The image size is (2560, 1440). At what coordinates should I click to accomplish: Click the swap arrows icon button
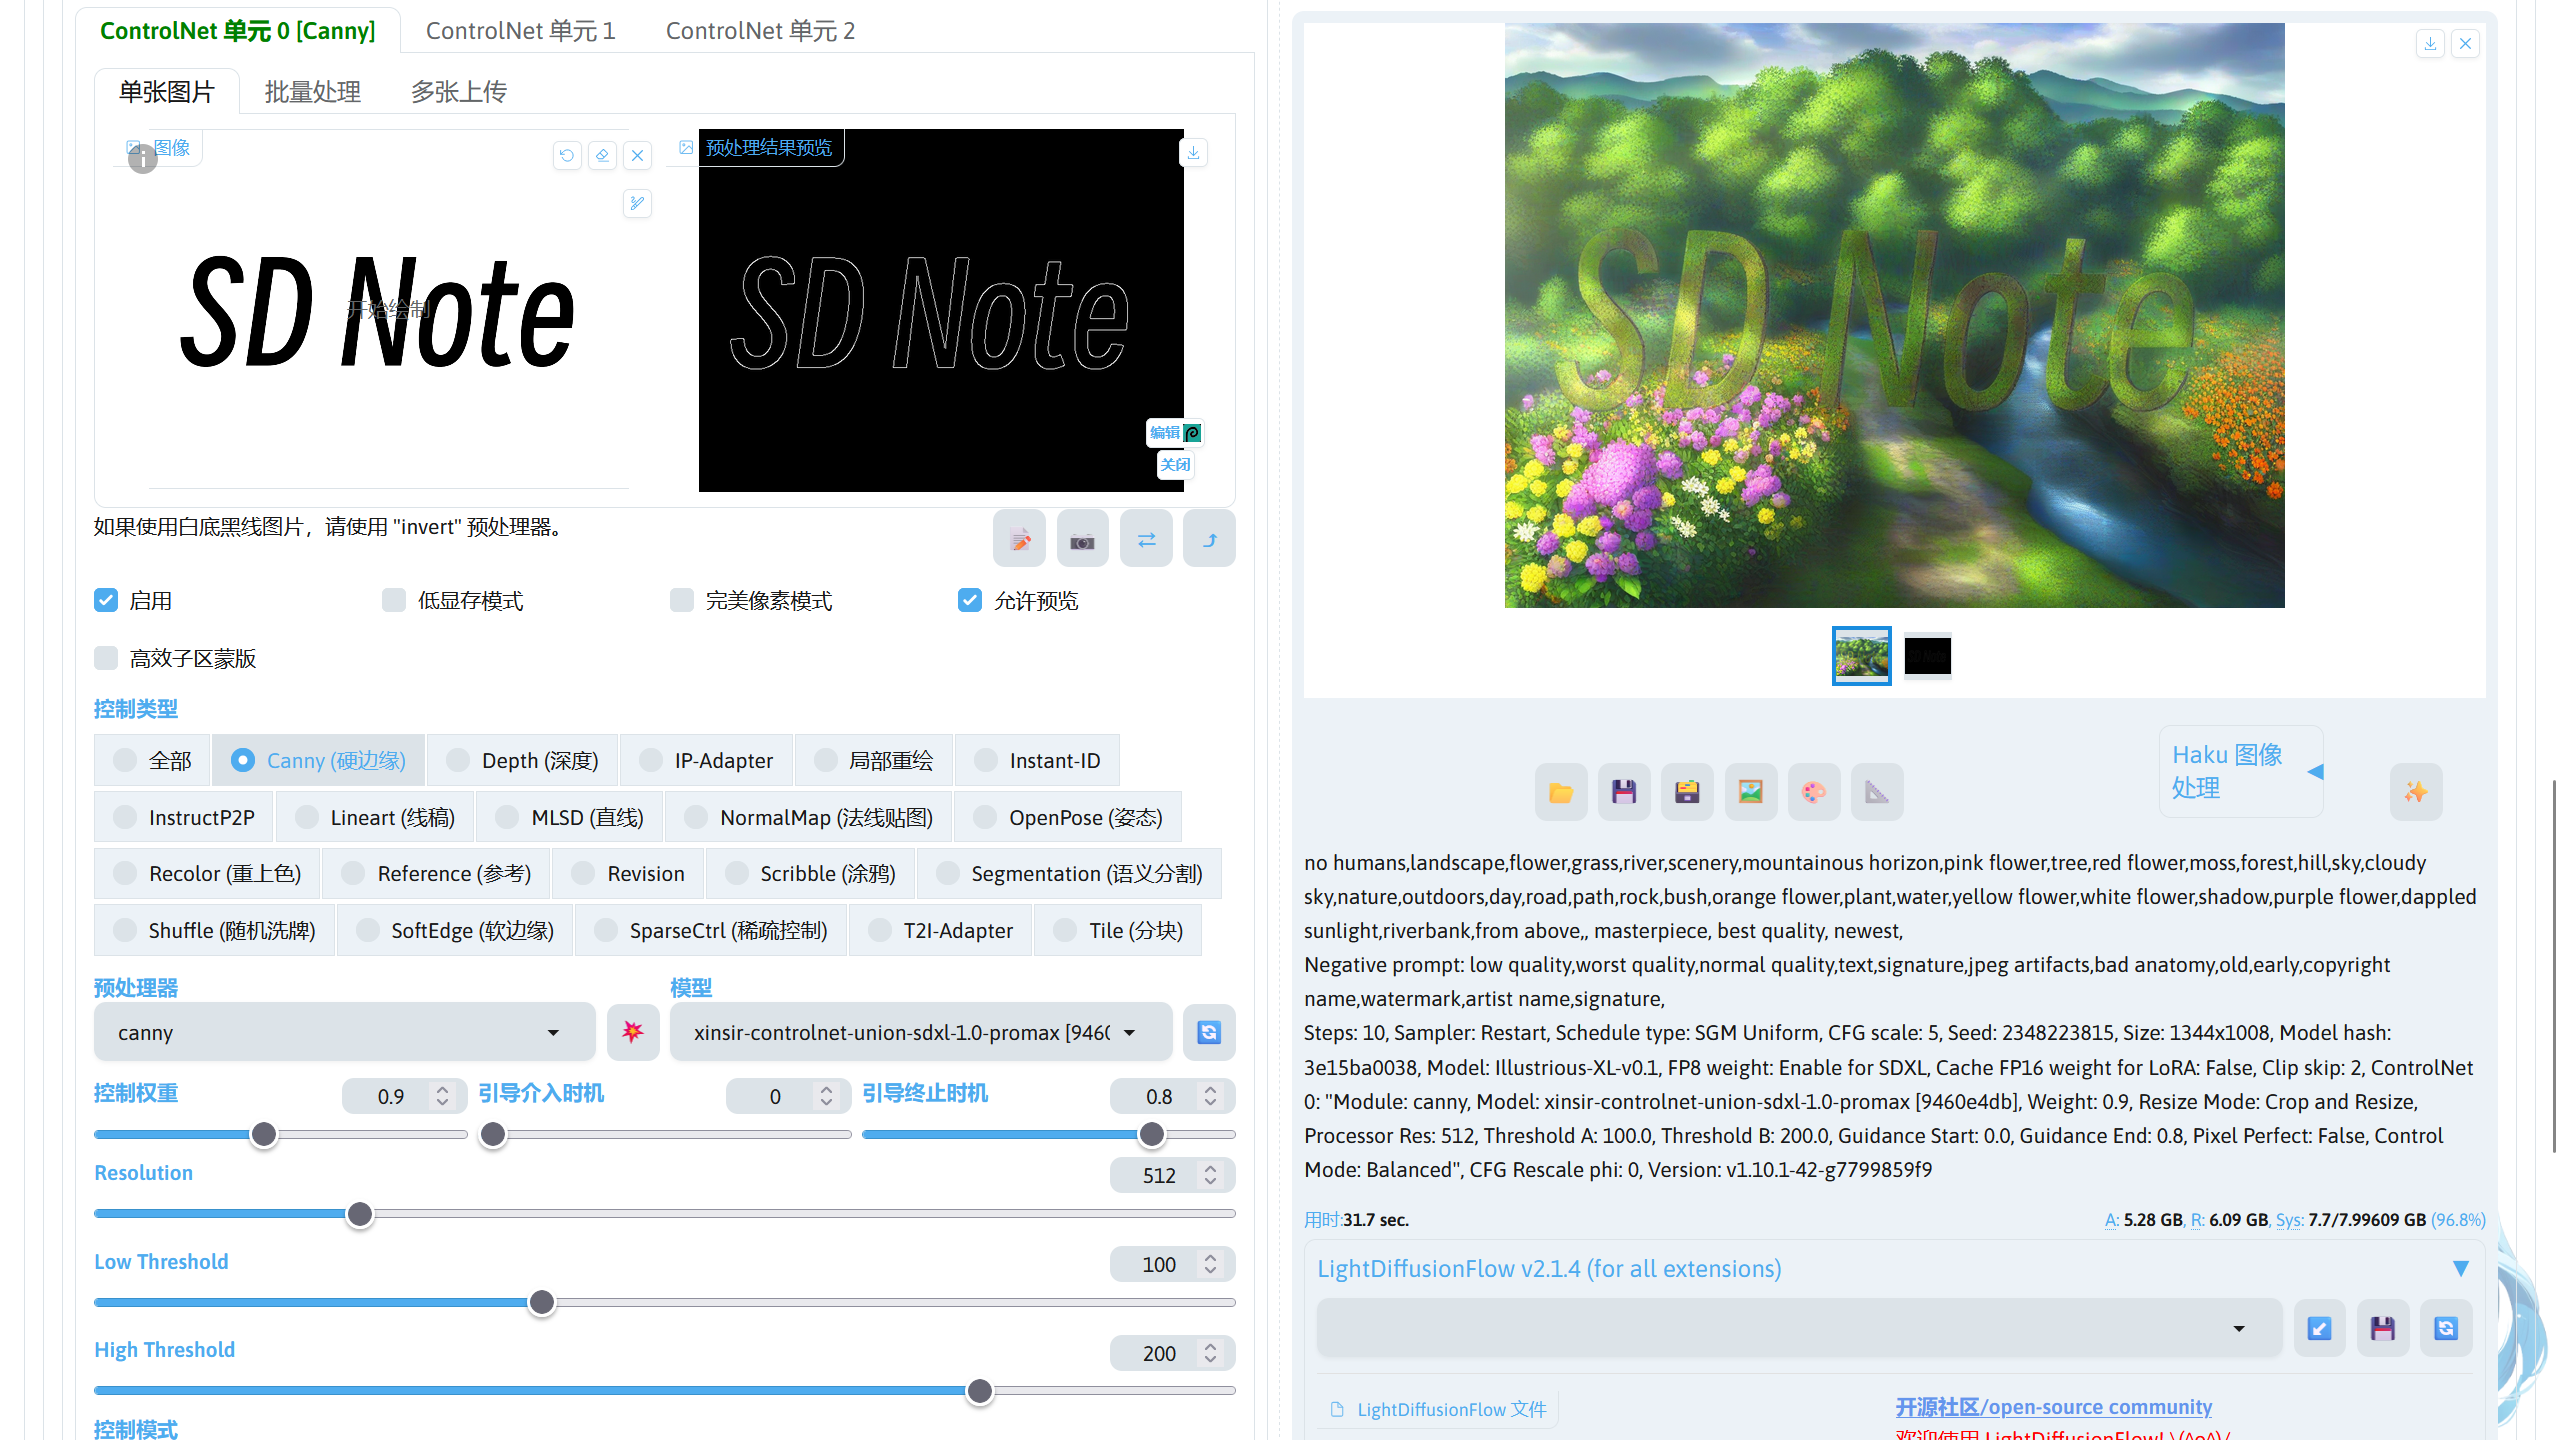point(1146,540)
